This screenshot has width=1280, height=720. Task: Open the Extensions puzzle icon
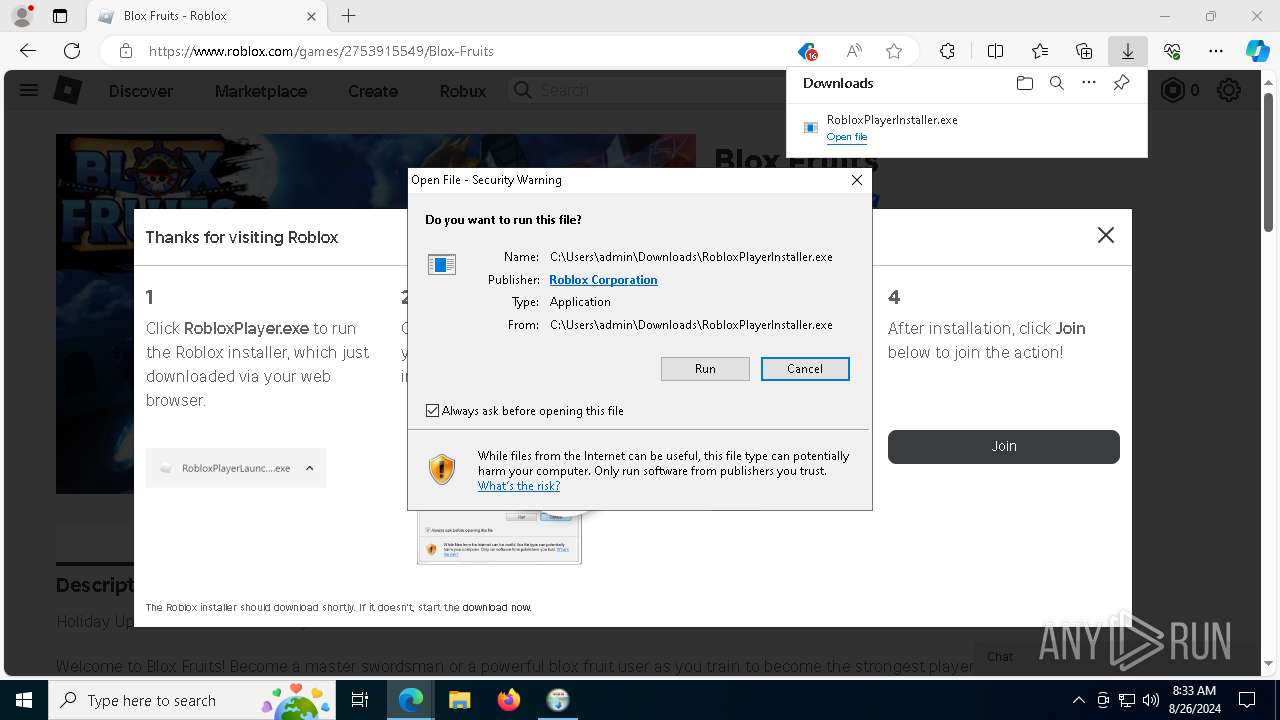point(947,51)
